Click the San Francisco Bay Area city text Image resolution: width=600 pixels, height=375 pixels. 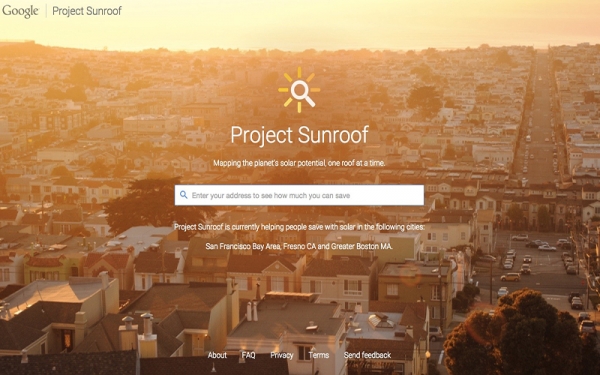tap(243, 246)
